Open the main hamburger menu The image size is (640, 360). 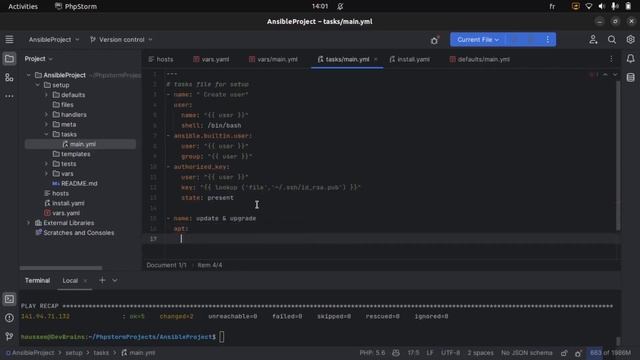tap(9, 40)
